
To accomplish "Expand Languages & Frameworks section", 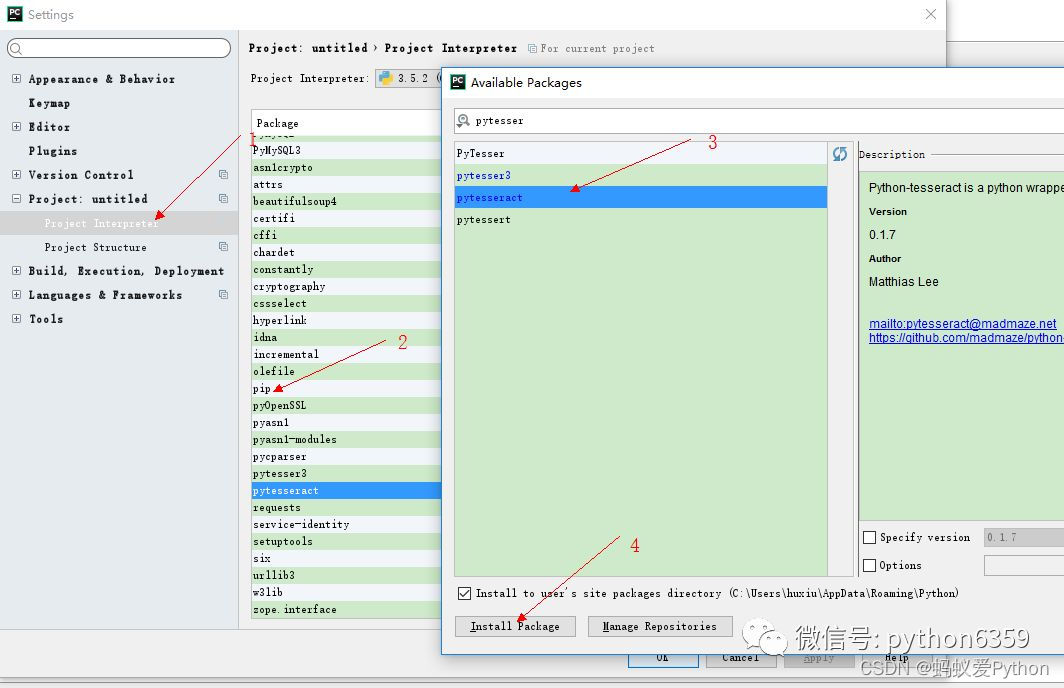I will [16, 294].
